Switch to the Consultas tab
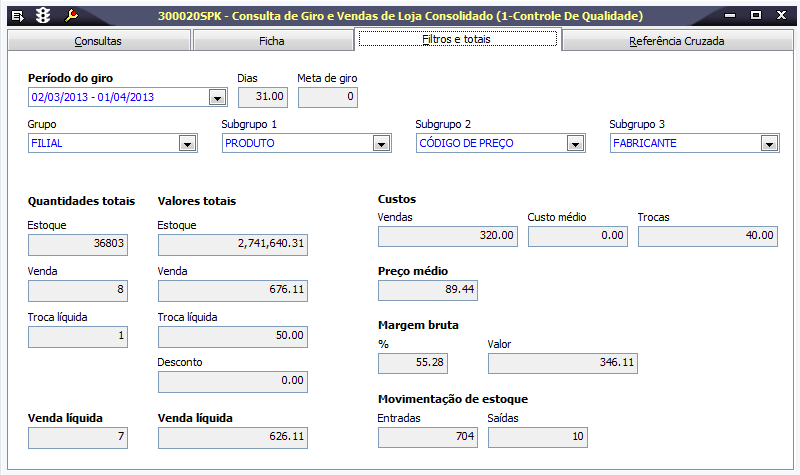 (x=97, y=41)
